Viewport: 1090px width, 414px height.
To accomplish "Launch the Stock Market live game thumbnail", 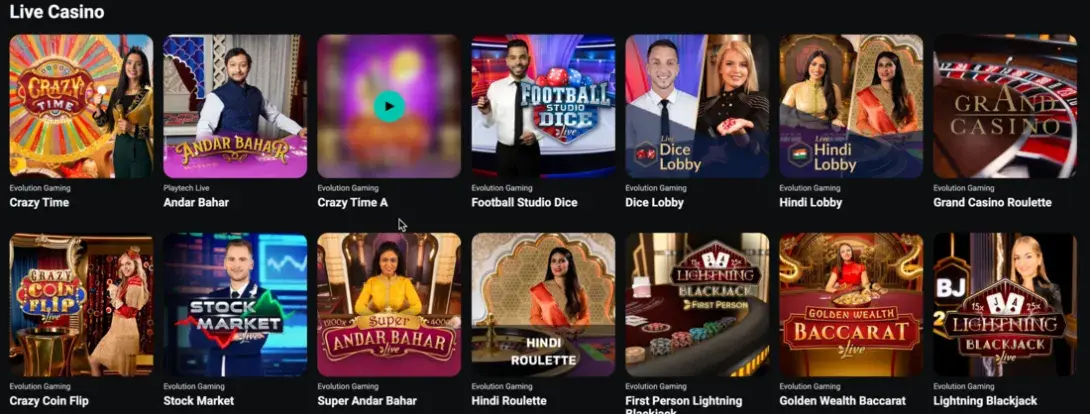I will pyautogui.click(x=235, y=304).
